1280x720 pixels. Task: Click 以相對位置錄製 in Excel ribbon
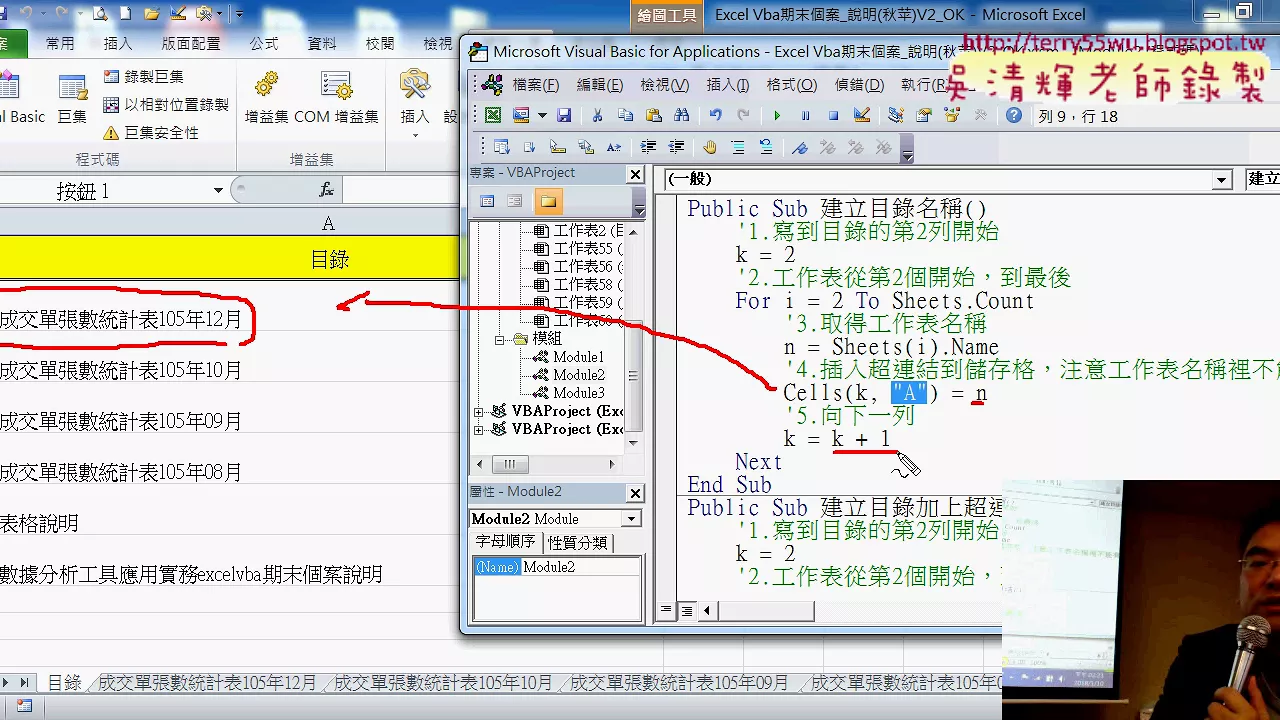pyautogui.click(x=166, y=104)
